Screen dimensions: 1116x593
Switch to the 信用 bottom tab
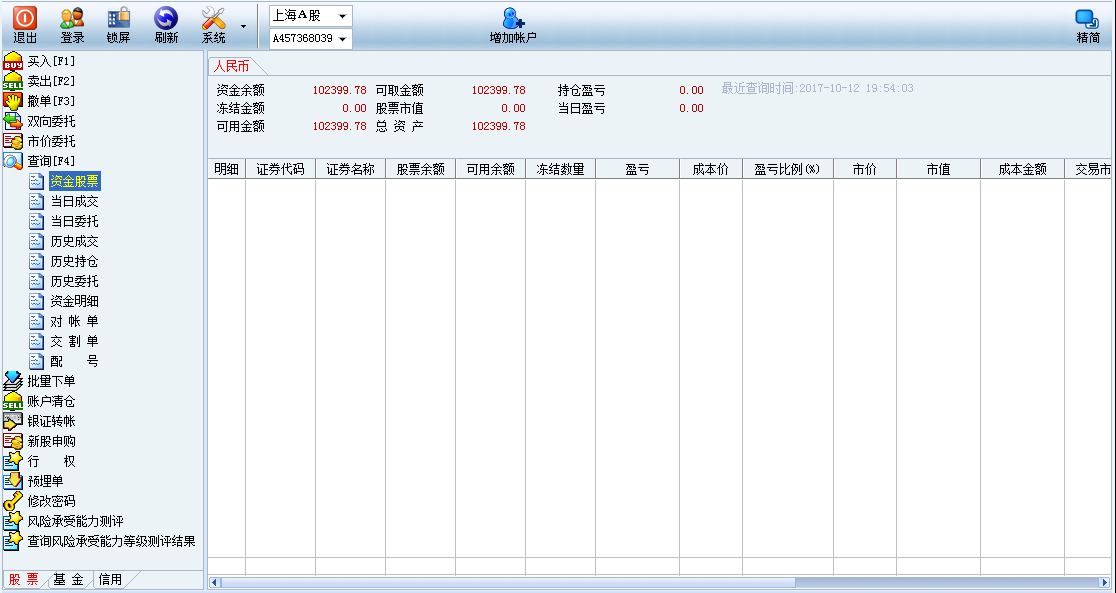coord(110,579)
